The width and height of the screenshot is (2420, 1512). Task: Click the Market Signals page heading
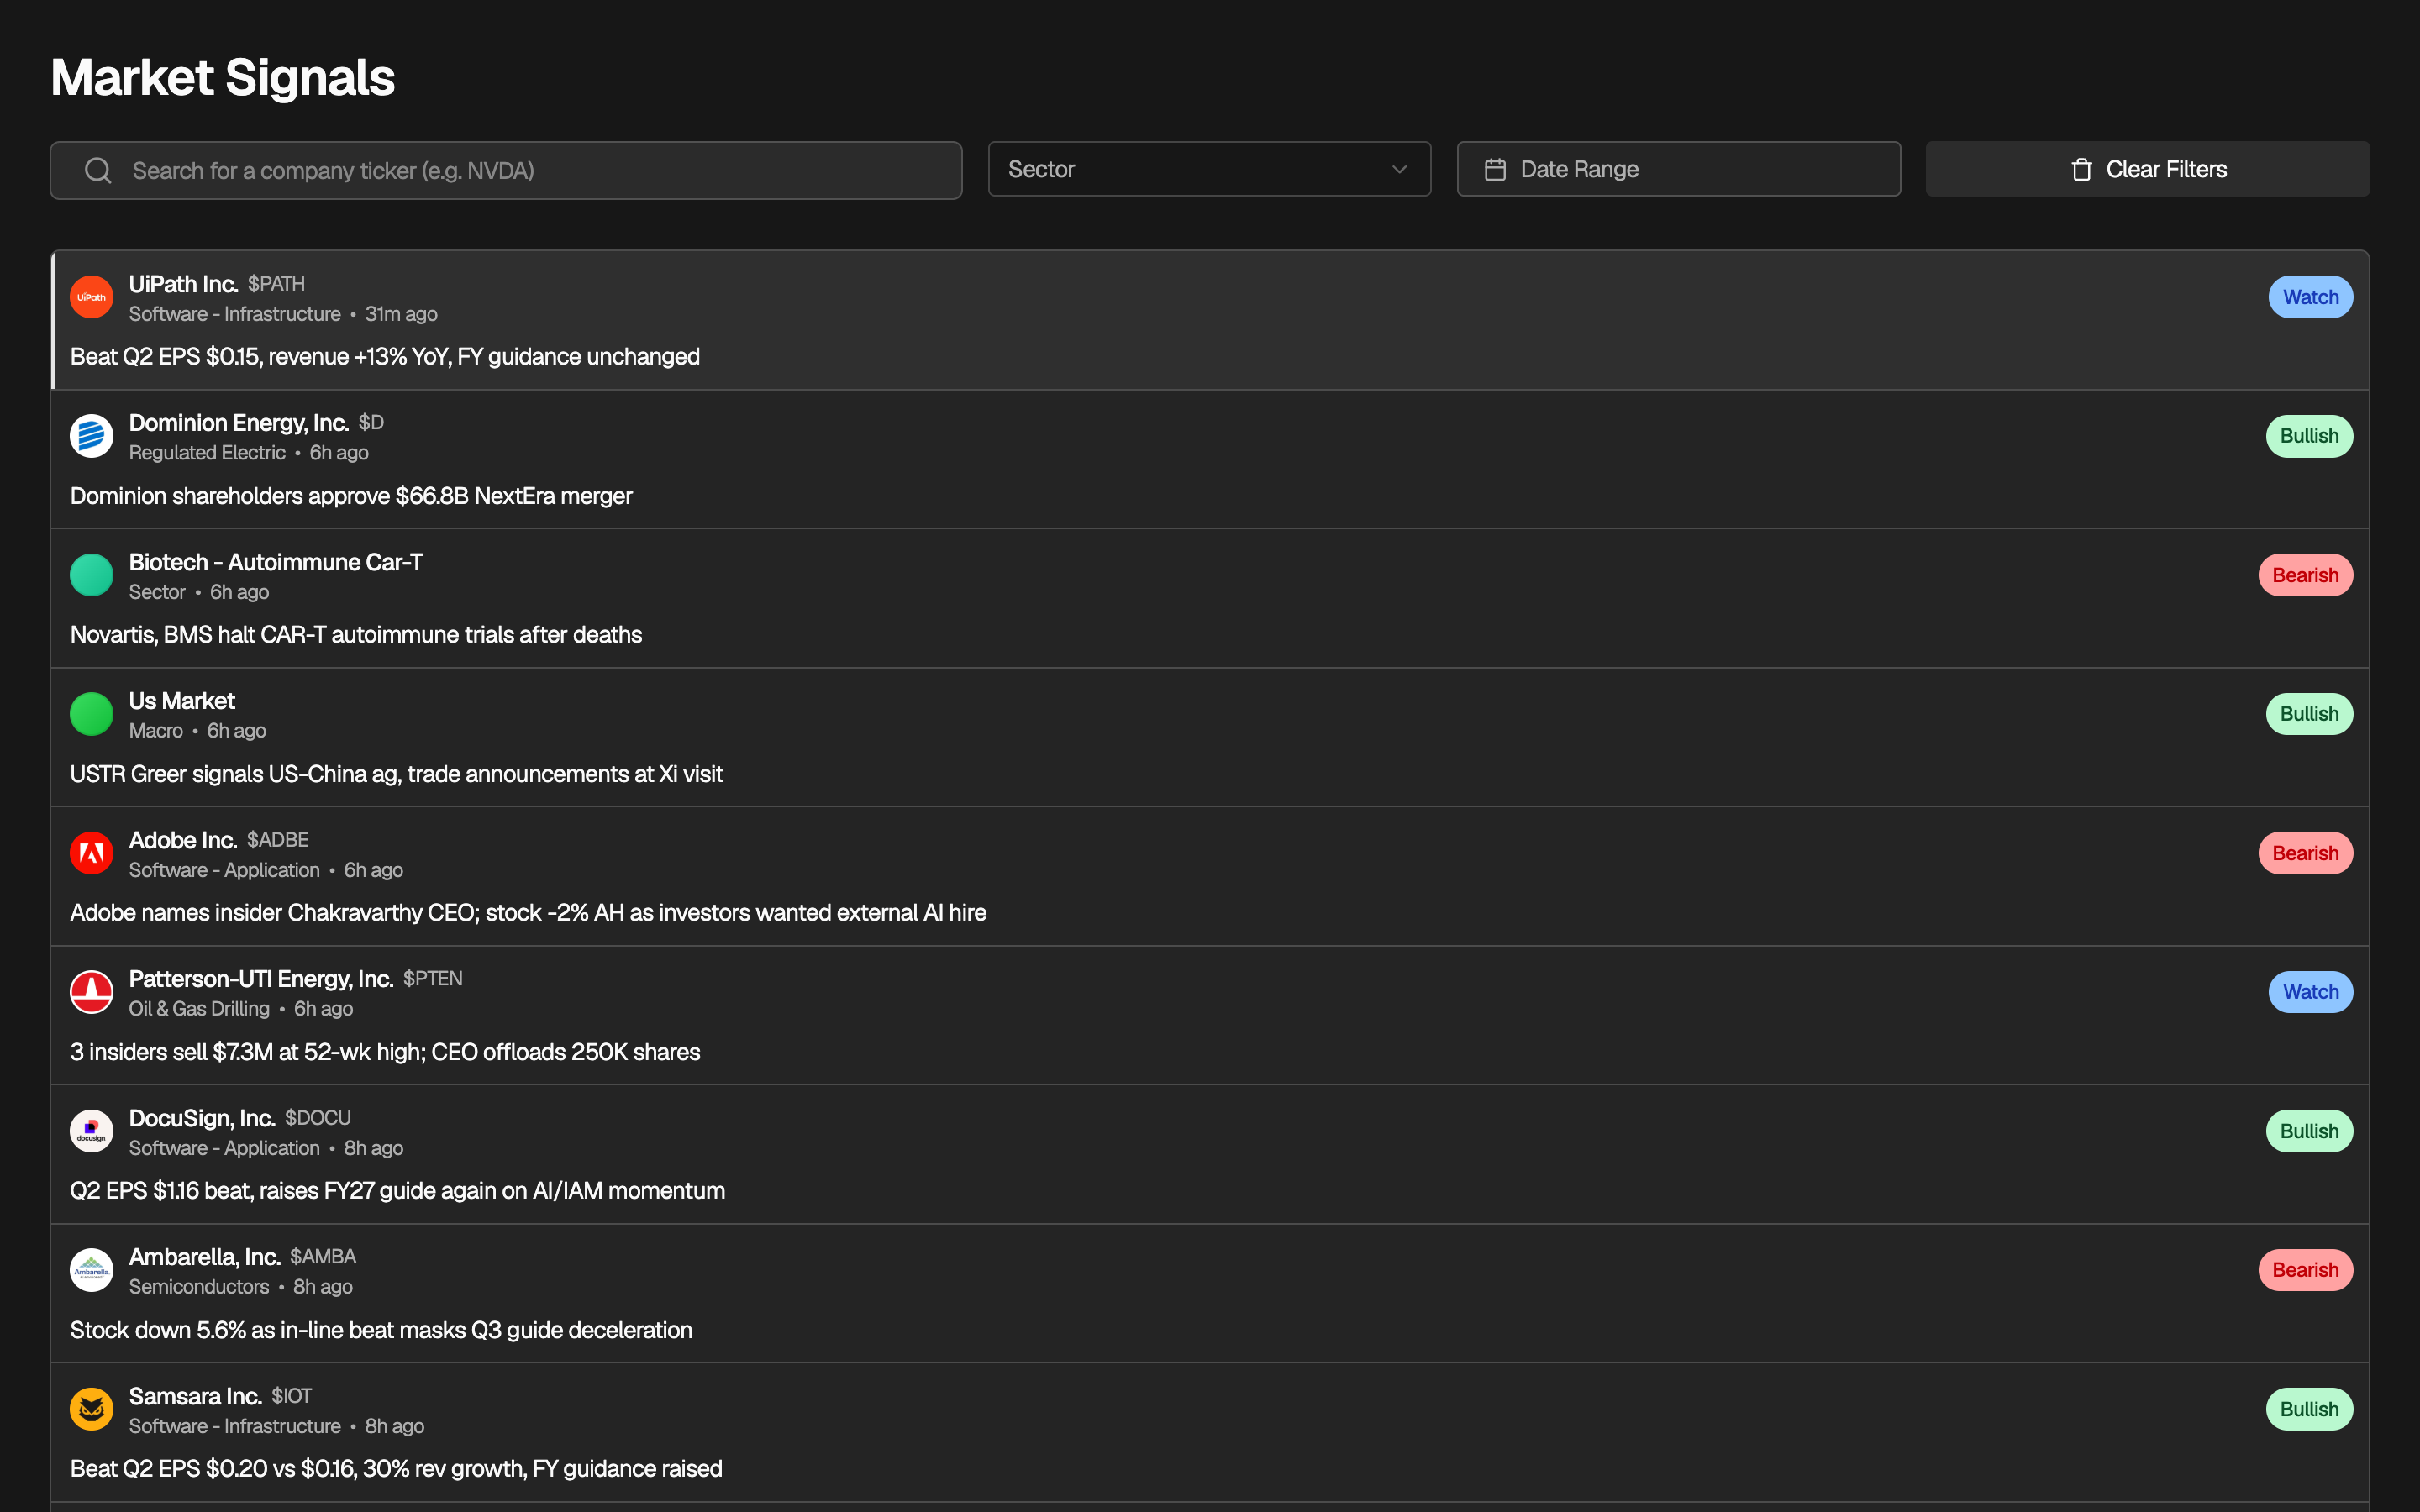tap(223, 77)
